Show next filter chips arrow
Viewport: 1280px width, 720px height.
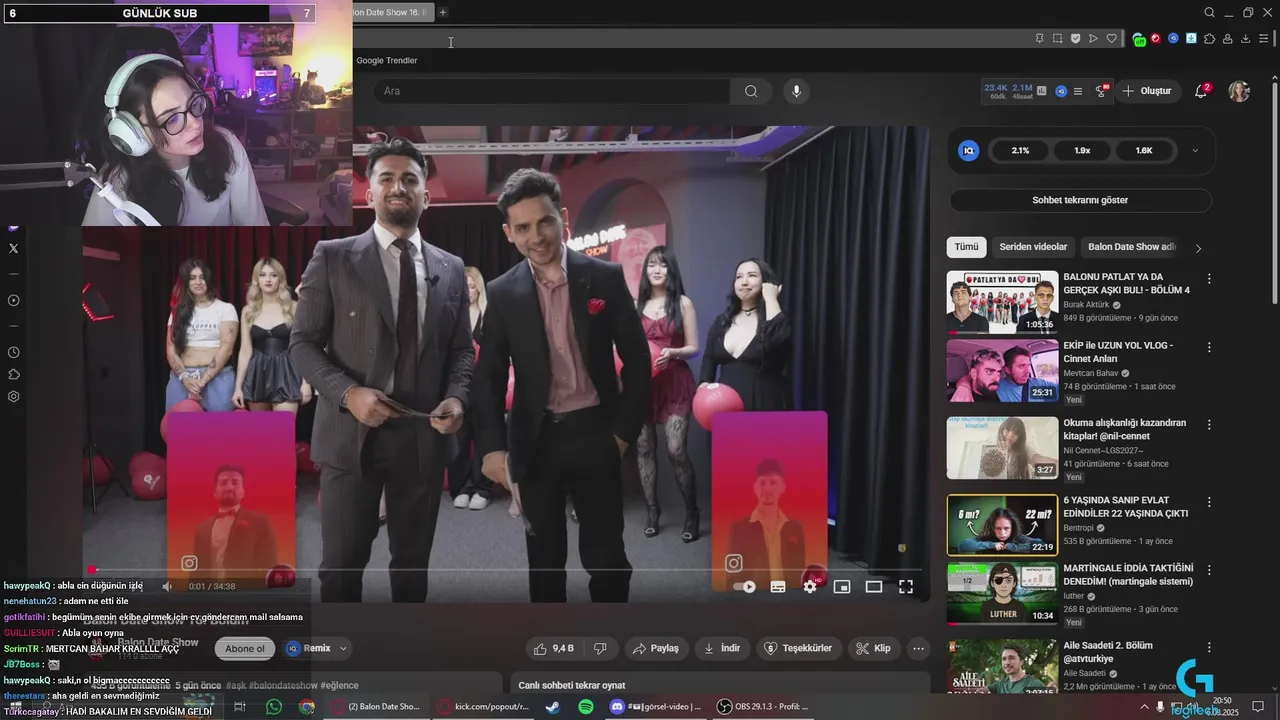[x=1198, y=248]
